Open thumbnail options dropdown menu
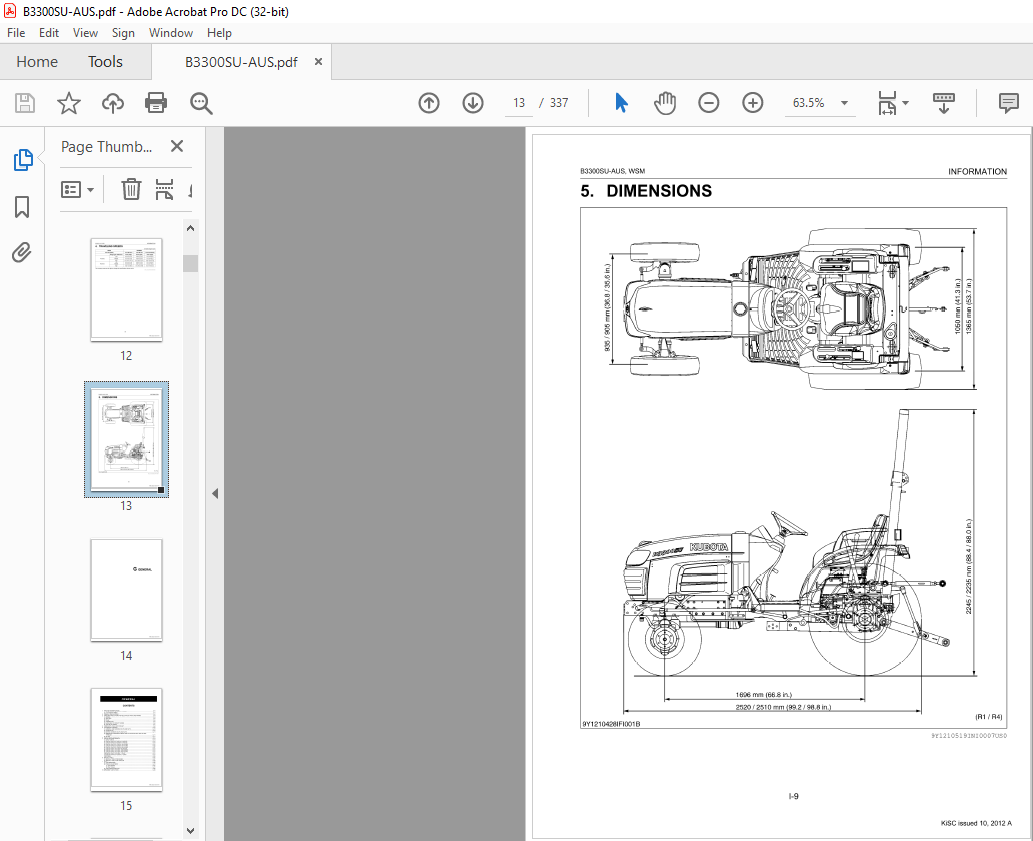1033x841 pixels. pyautogui.click(x=78, y=190)
